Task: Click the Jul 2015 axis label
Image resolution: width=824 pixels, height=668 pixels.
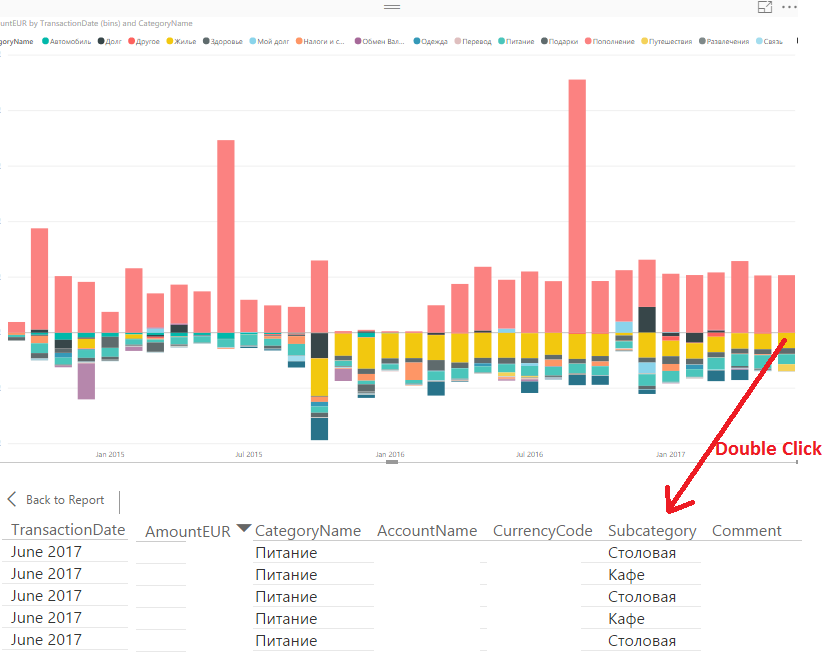Action: [249, 454]
